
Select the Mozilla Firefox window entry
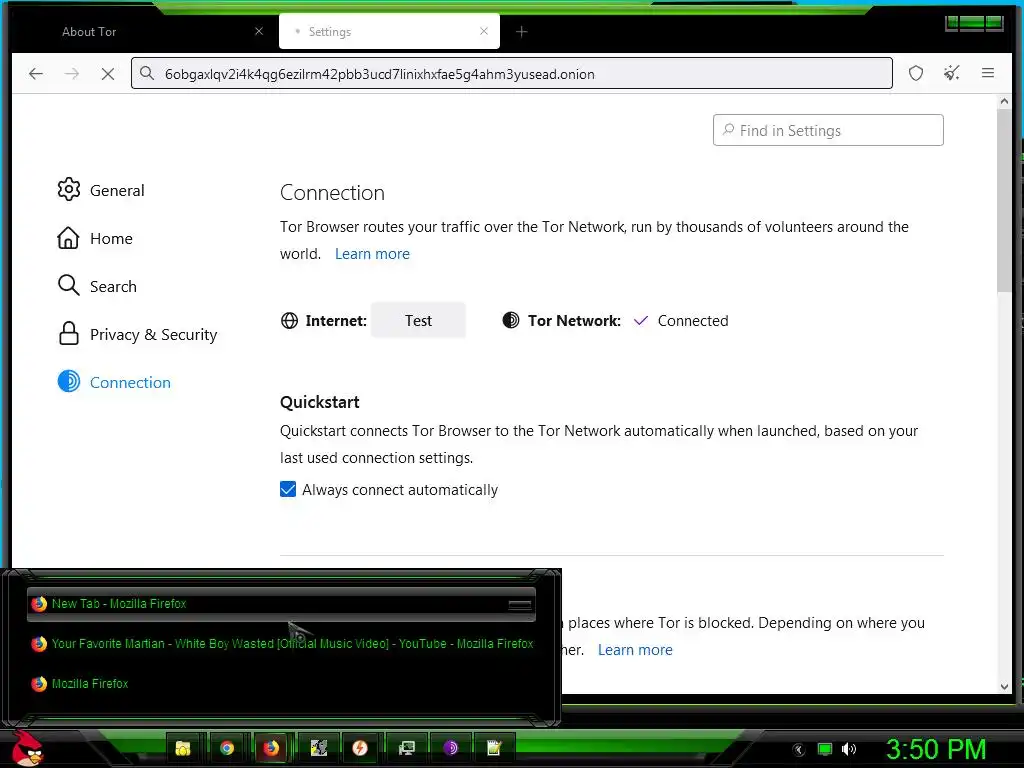(x=281, y=684)
